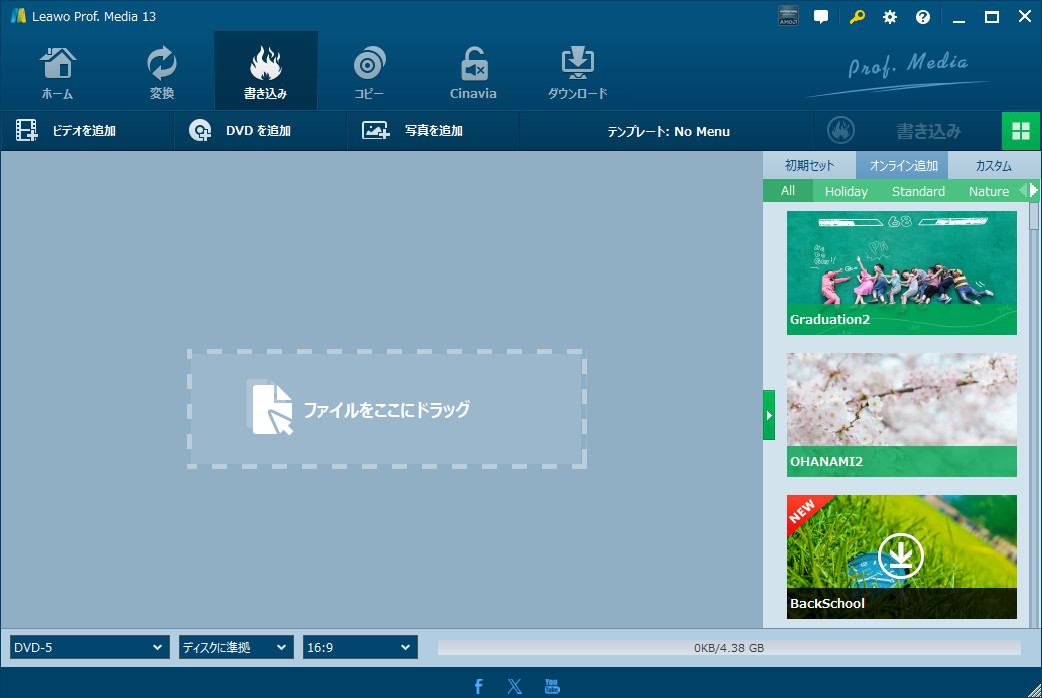Click the ビデオを追加 add video button
The width and height of the screenshot is (1042, 698).
point(86,130)
